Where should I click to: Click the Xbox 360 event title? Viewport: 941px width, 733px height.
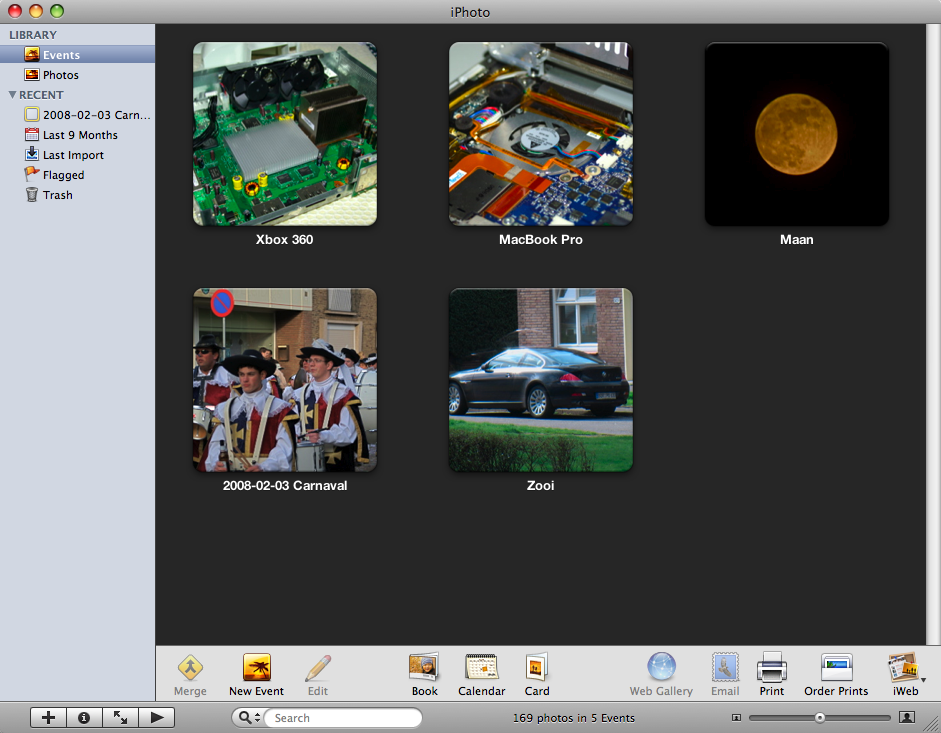[284, 240]
